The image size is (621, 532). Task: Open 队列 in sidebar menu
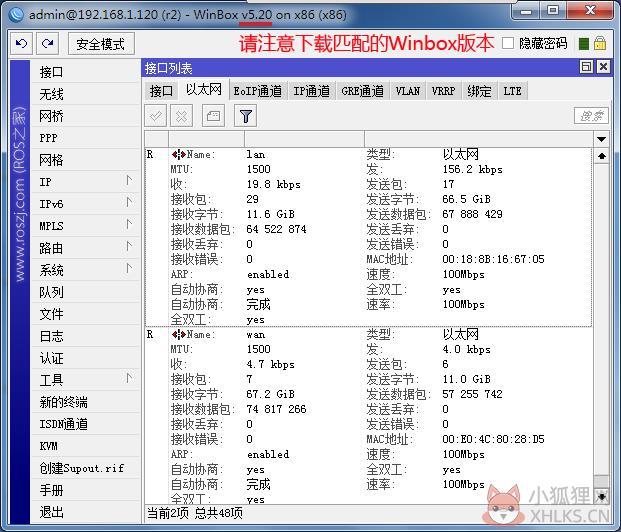click(85, 292)
